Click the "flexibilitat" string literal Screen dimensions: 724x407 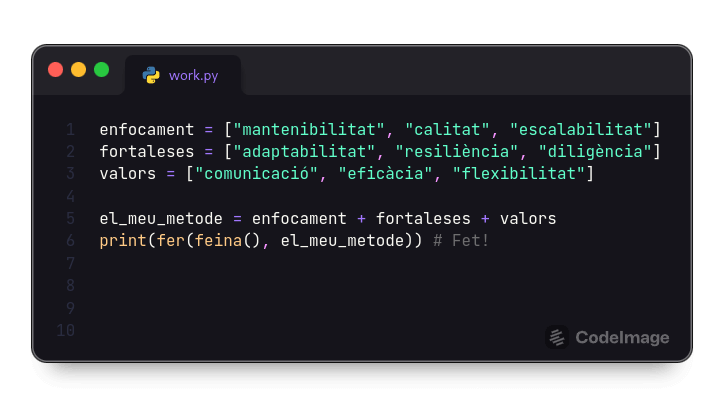tap(519, 174)
